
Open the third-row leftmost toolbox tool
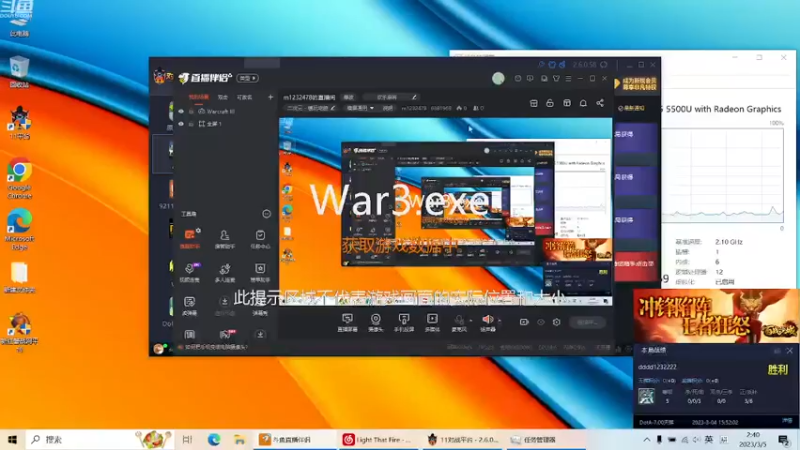click(190, 305)
